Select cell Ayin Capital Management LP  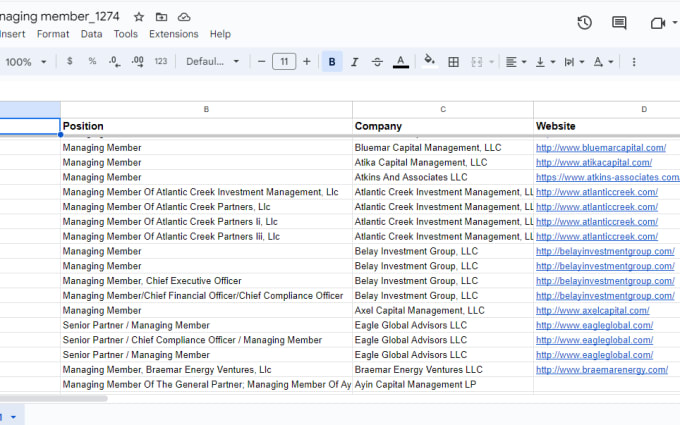443,385
